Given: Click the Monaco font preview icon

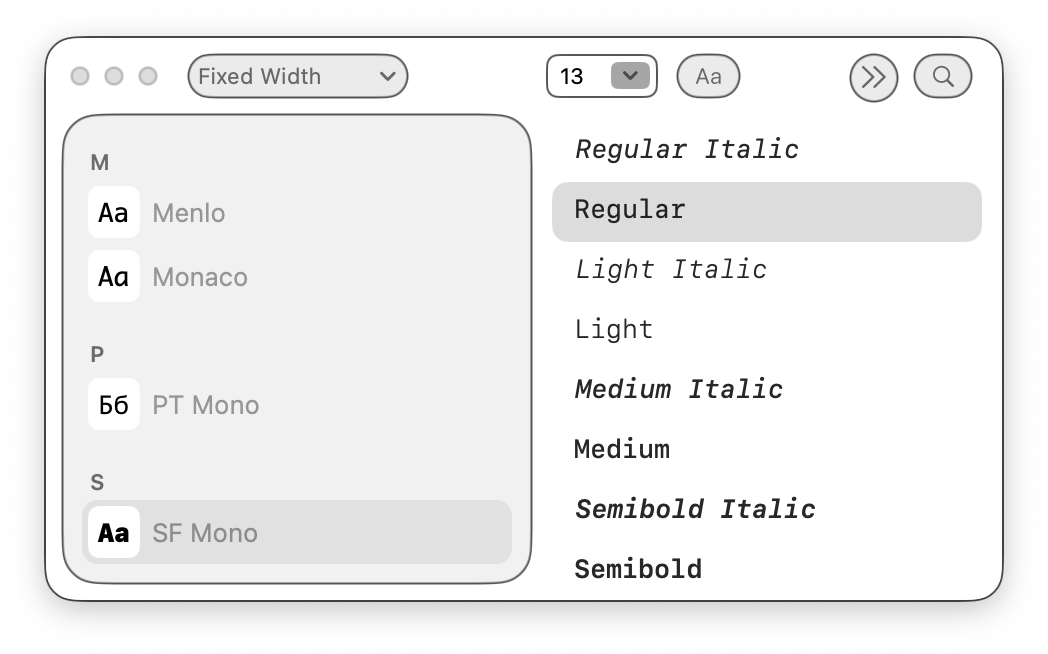Looking at the screenshot, I should [114, 276].
